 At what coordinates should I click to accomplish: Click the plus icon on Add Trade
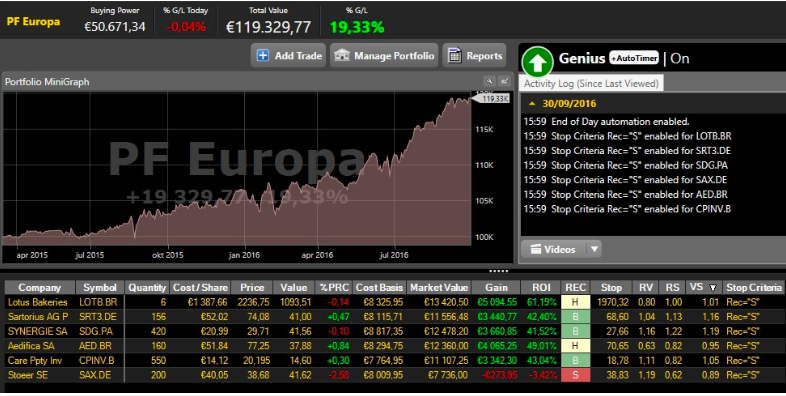(263, 56)
